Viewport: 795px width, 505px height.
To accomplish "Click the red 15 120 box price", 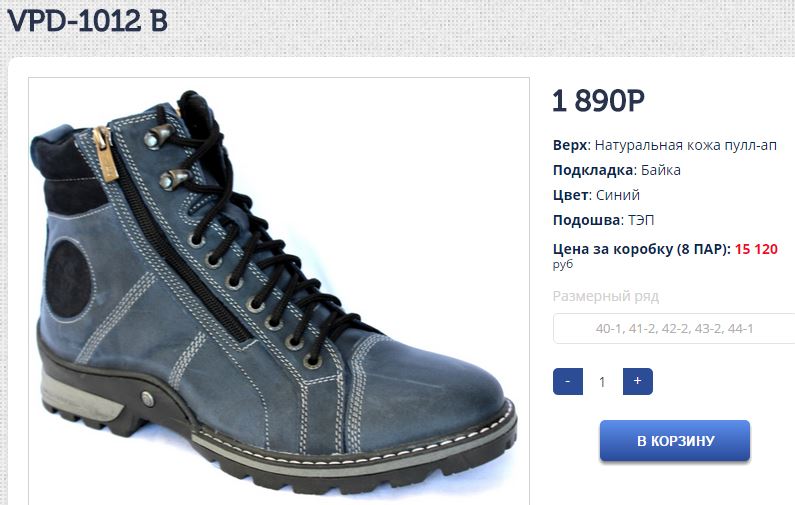I will [x=756, y=249].
